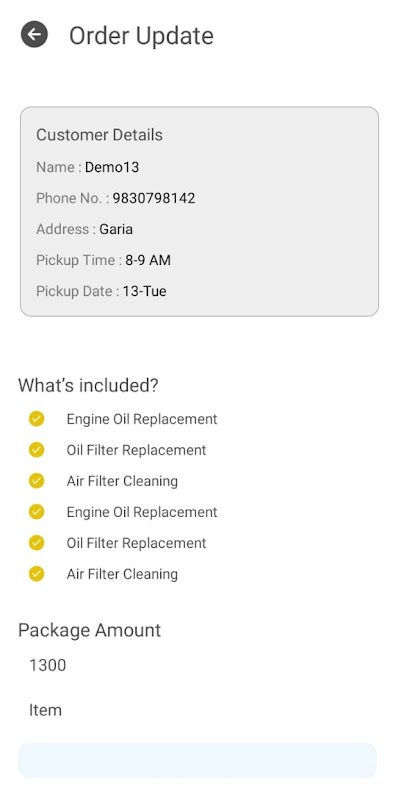Tap the back arrow icon

tap(34, 35)
